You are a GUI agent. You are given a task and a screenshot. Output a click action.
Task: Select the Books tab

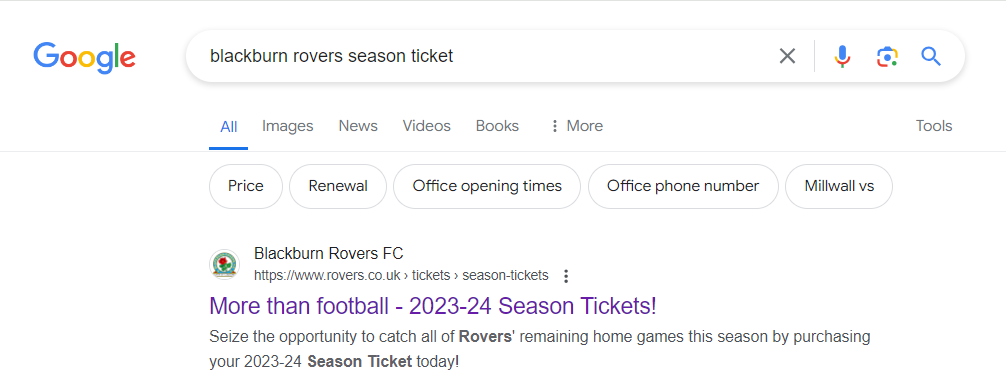click(497, 126)
